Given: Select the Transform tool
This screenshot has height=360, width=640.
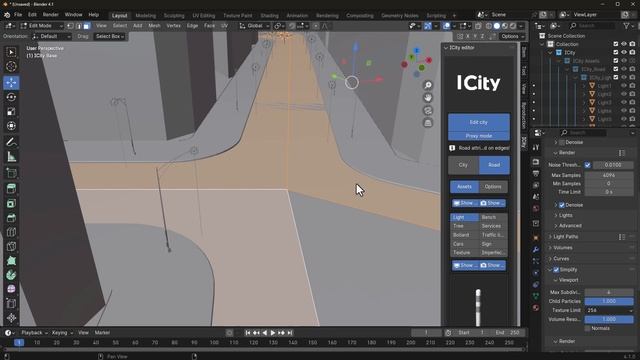Looking at the screenshot, I should (11, 126).
